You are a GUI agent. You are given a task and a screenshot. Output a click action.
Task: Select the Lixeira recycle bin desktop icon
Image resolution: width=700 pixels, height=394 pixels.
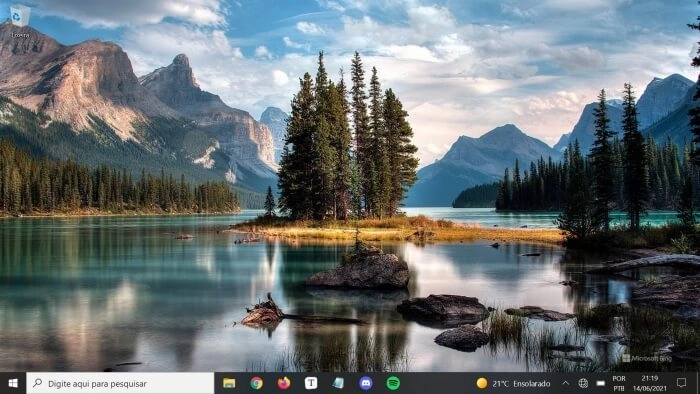click(20, 21)
